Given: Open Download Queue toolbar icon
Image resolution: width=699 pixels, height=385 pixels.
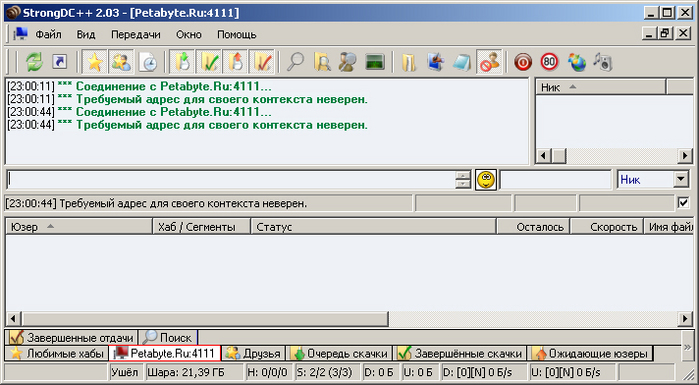Looking at the screenshot, I should [182, 62].
